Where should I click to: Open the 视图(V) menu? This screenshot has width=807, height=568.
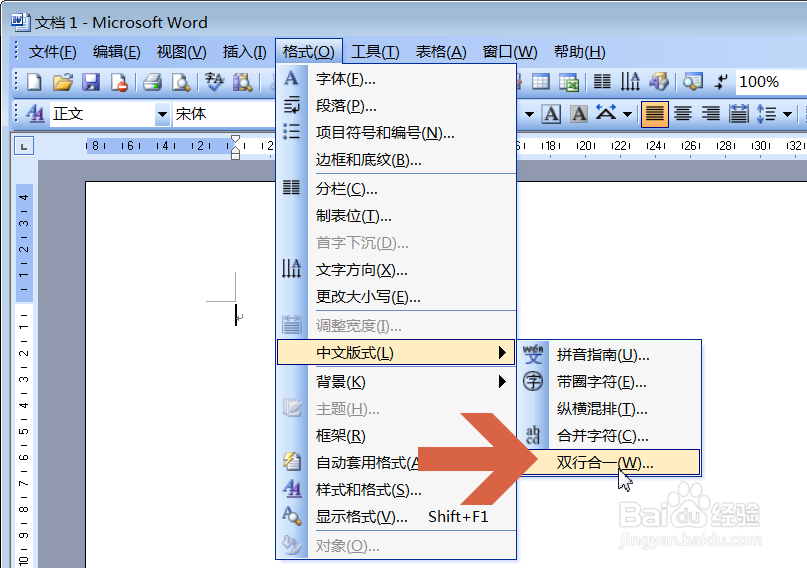181,51
